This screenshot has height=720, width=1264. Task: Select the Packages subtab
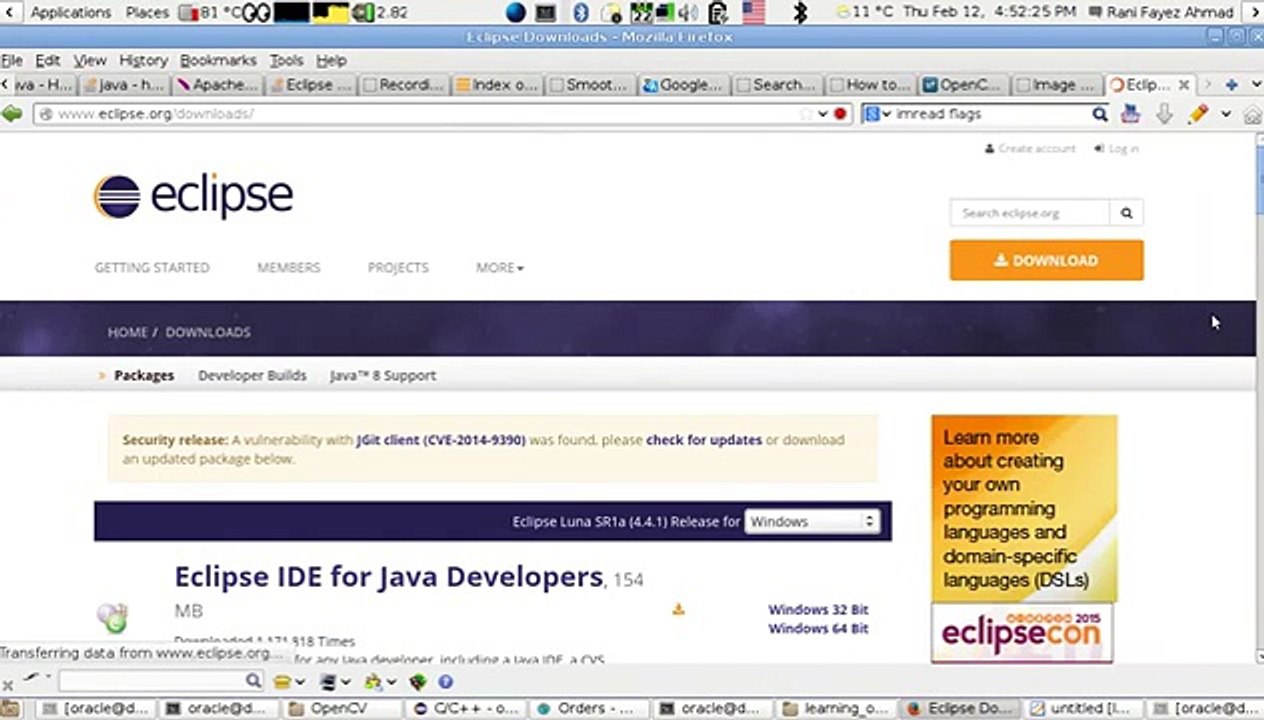pos(144,375)
